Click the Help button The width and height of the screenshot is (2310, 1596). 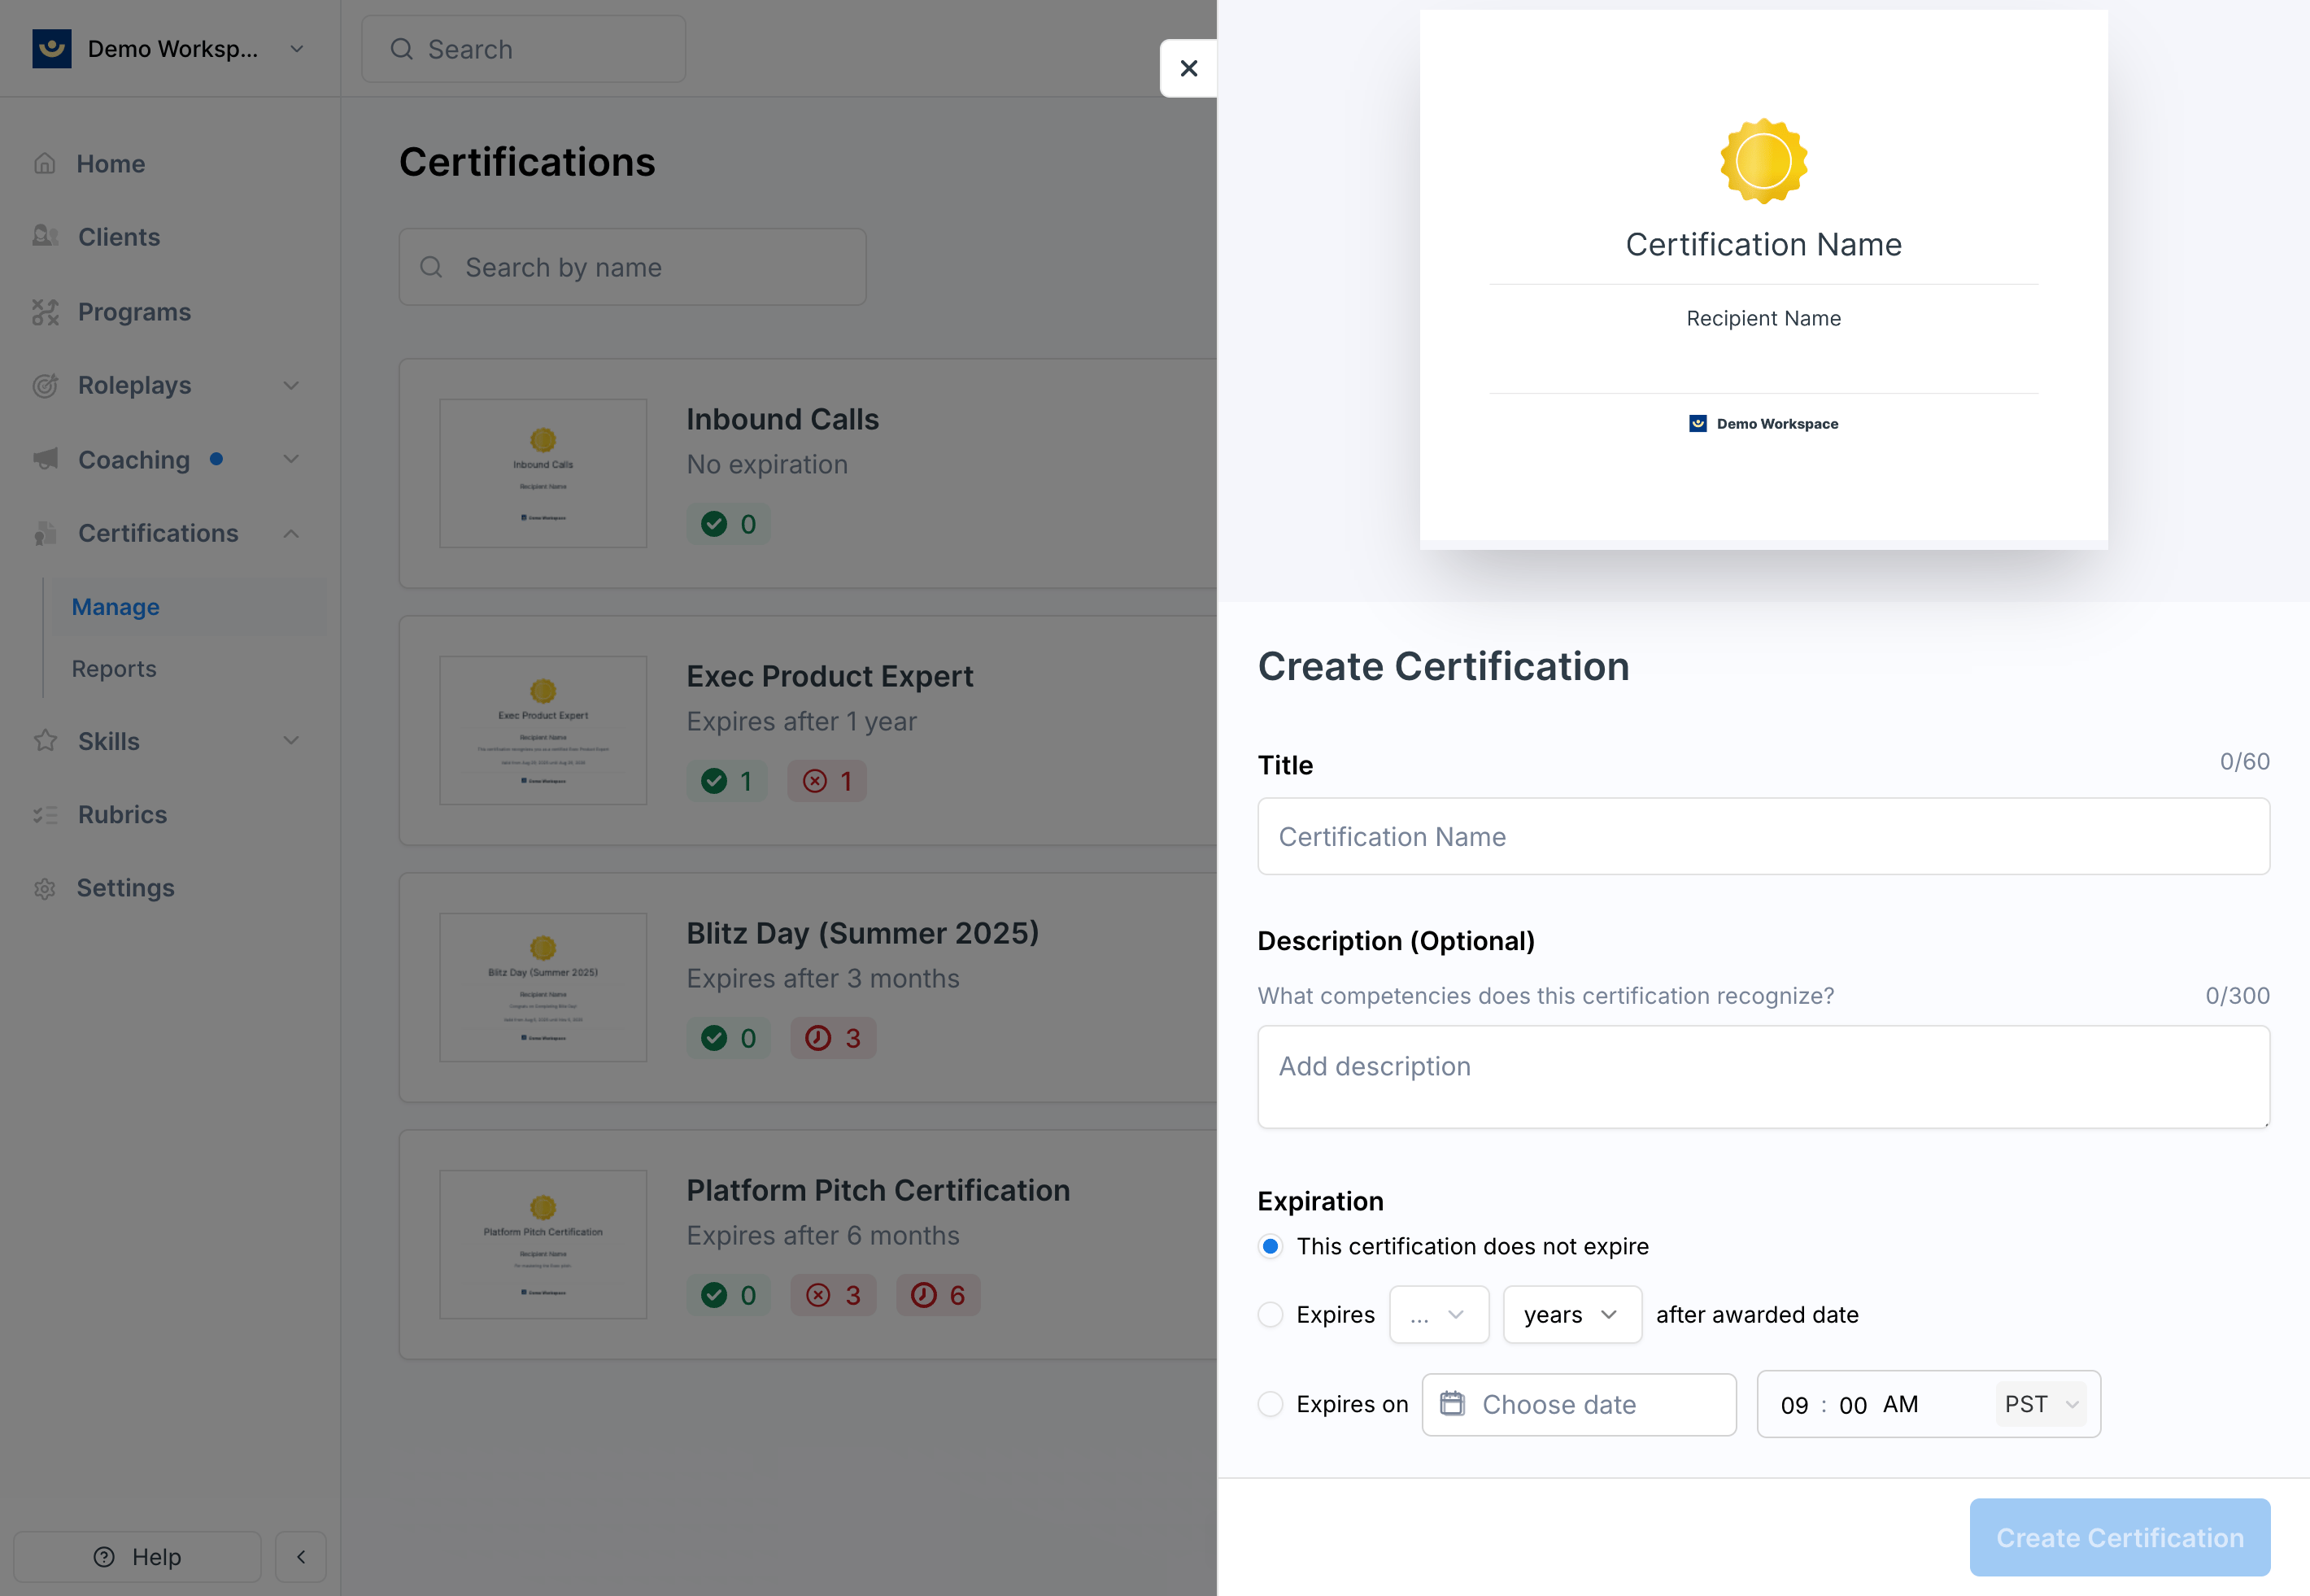tap(137, 1557)
